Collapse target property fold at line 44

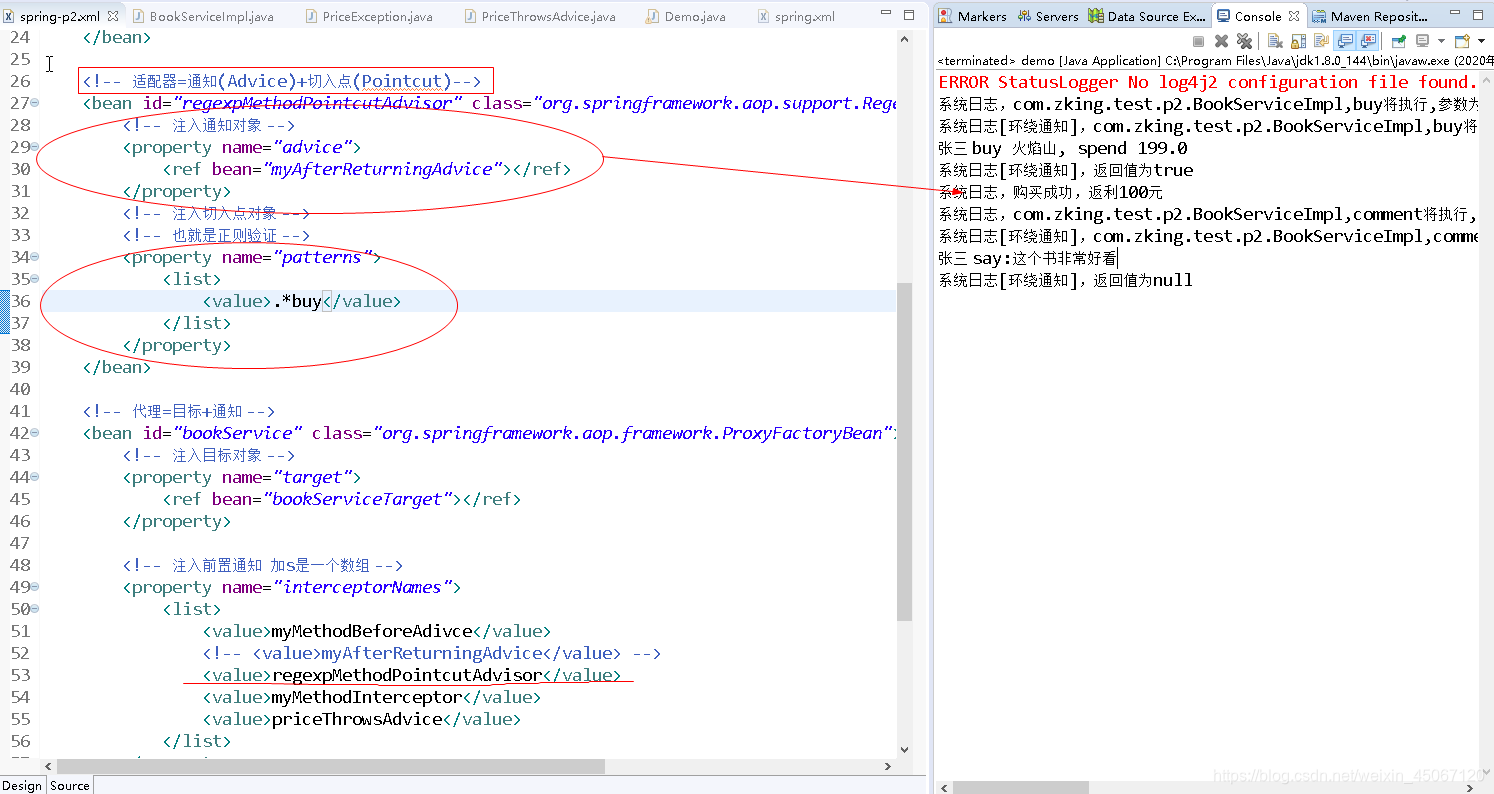point(35,477)
